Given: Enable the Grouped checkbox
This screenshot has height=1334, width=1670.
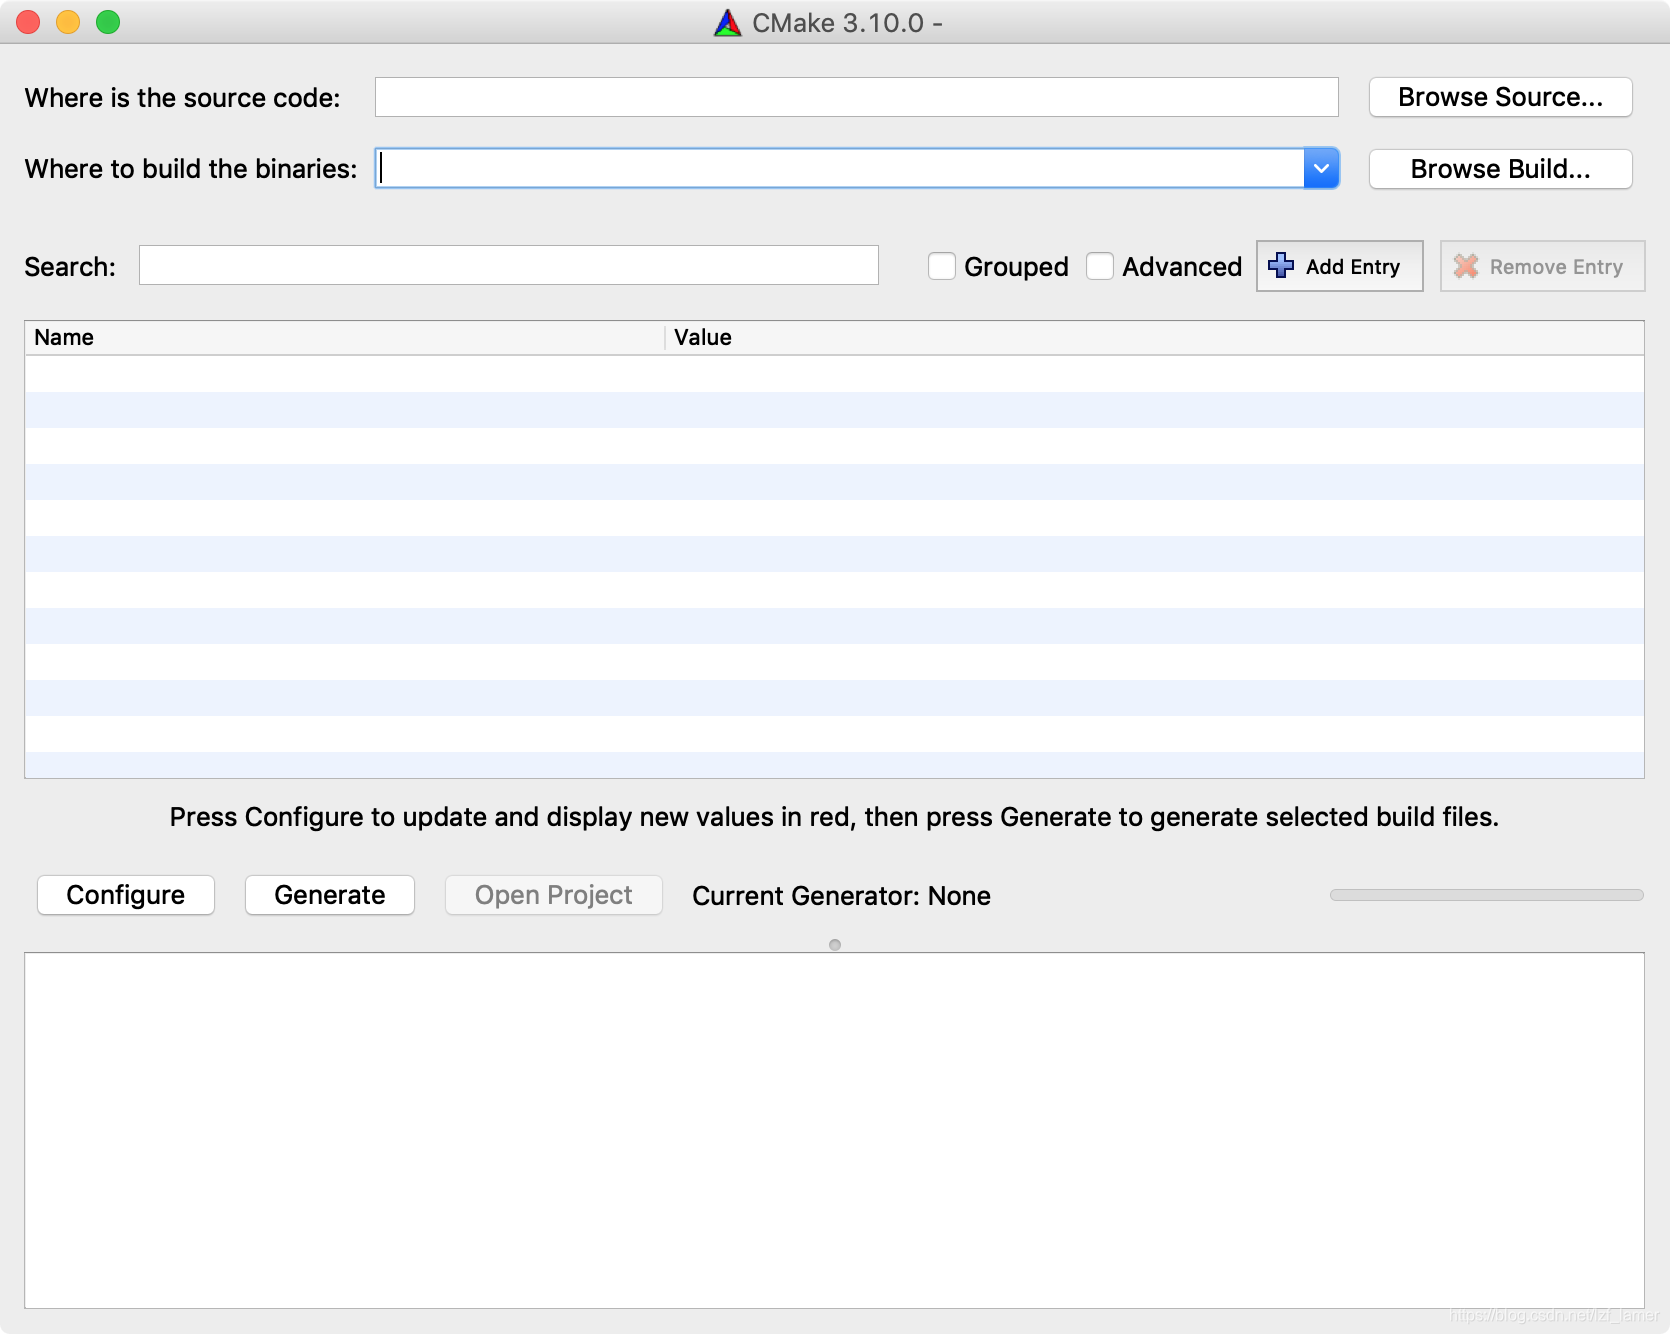Looking at the screenshot, I should (x=942, y=266).
